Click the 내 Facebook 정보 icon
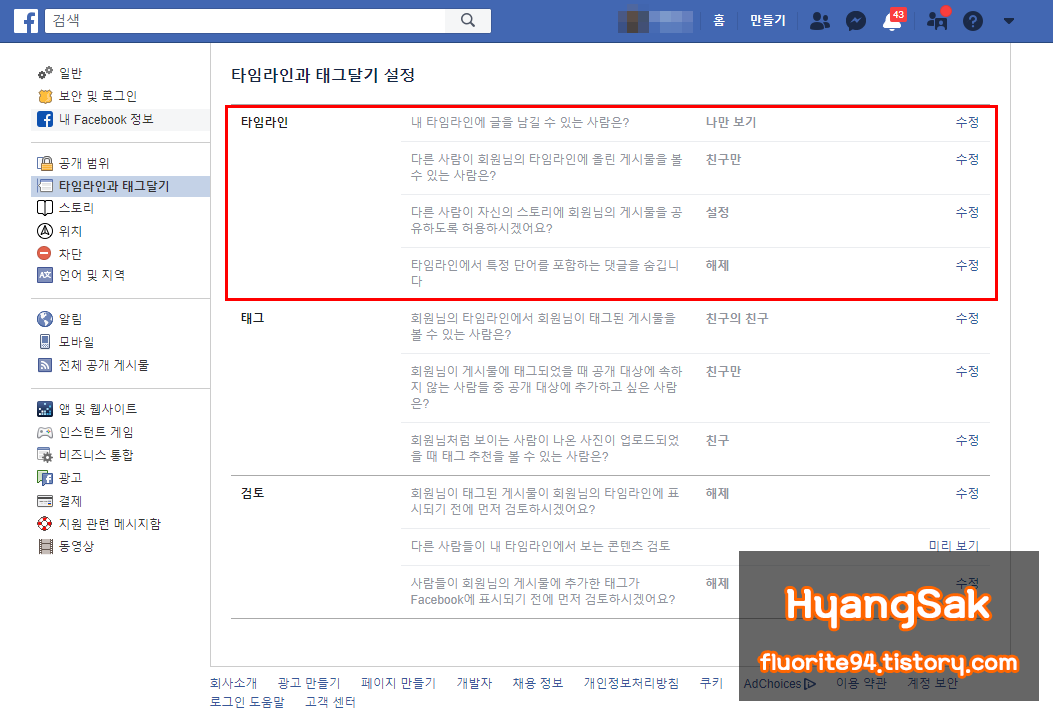 [x=45, y=119]
